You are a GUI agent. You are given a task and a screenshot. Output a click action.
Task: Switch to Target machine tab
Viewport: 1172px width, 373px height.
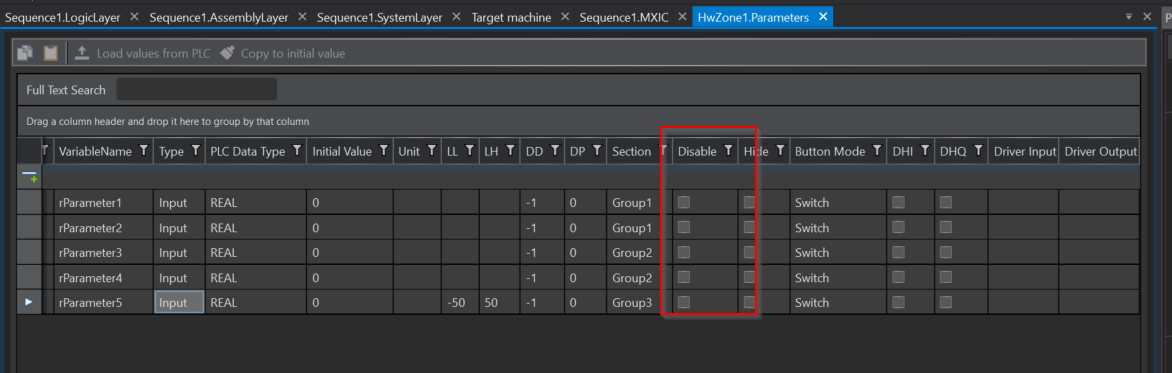click(x=511, y=17)
